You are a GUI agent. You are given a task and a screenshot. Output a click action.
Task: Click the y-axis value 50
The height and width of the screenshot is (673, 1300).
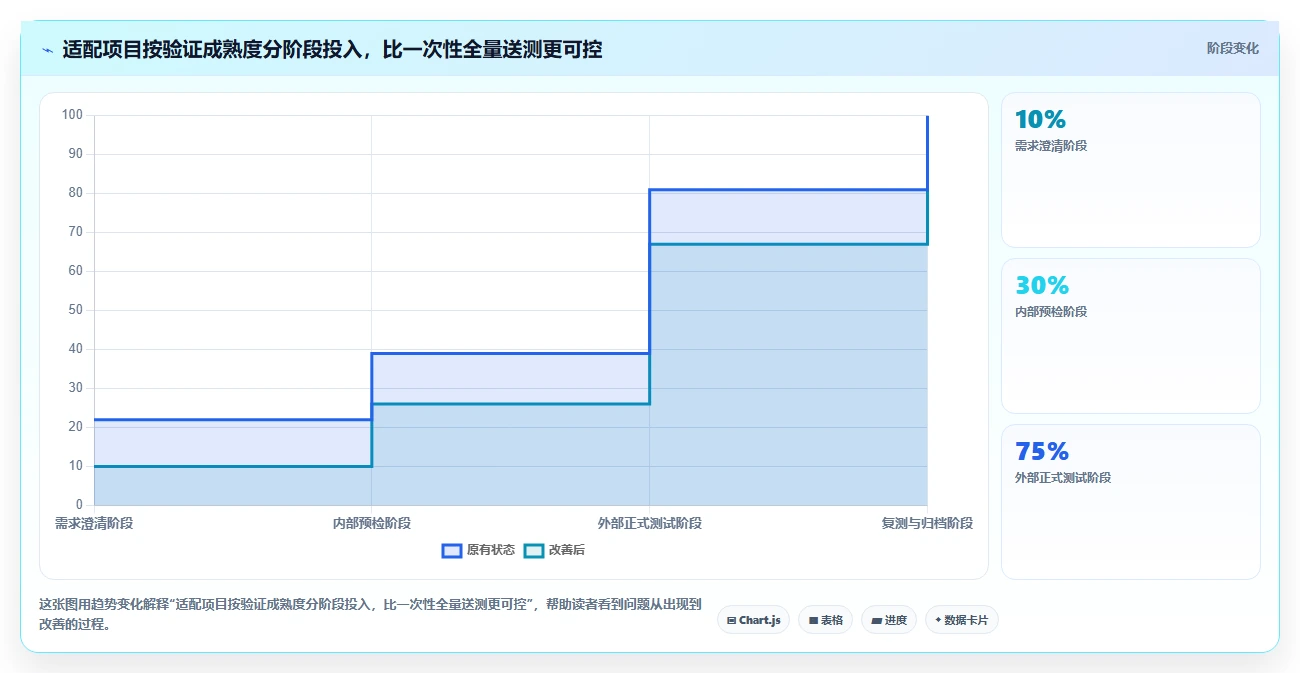(75, 310)
